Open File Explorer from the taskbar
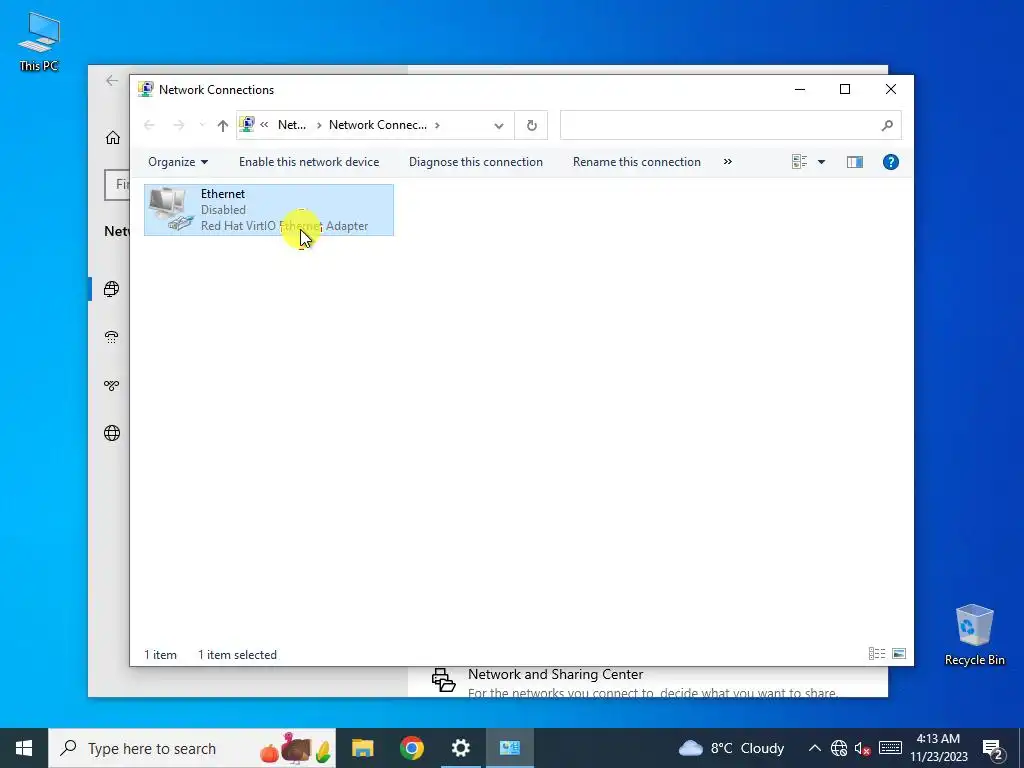 coord(362,748)
